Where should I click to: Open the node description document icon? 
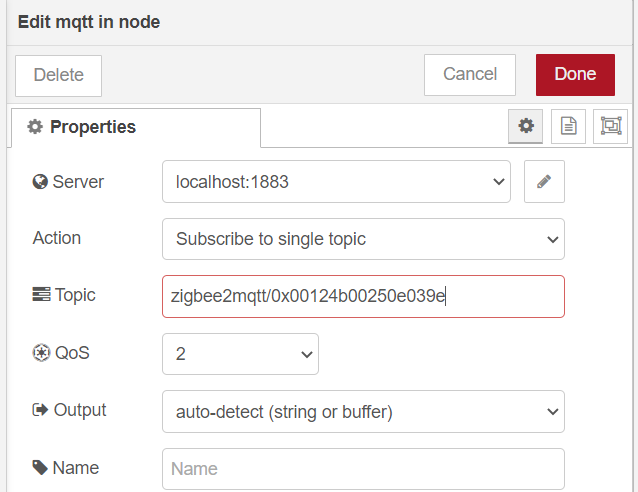click(568, 126)
